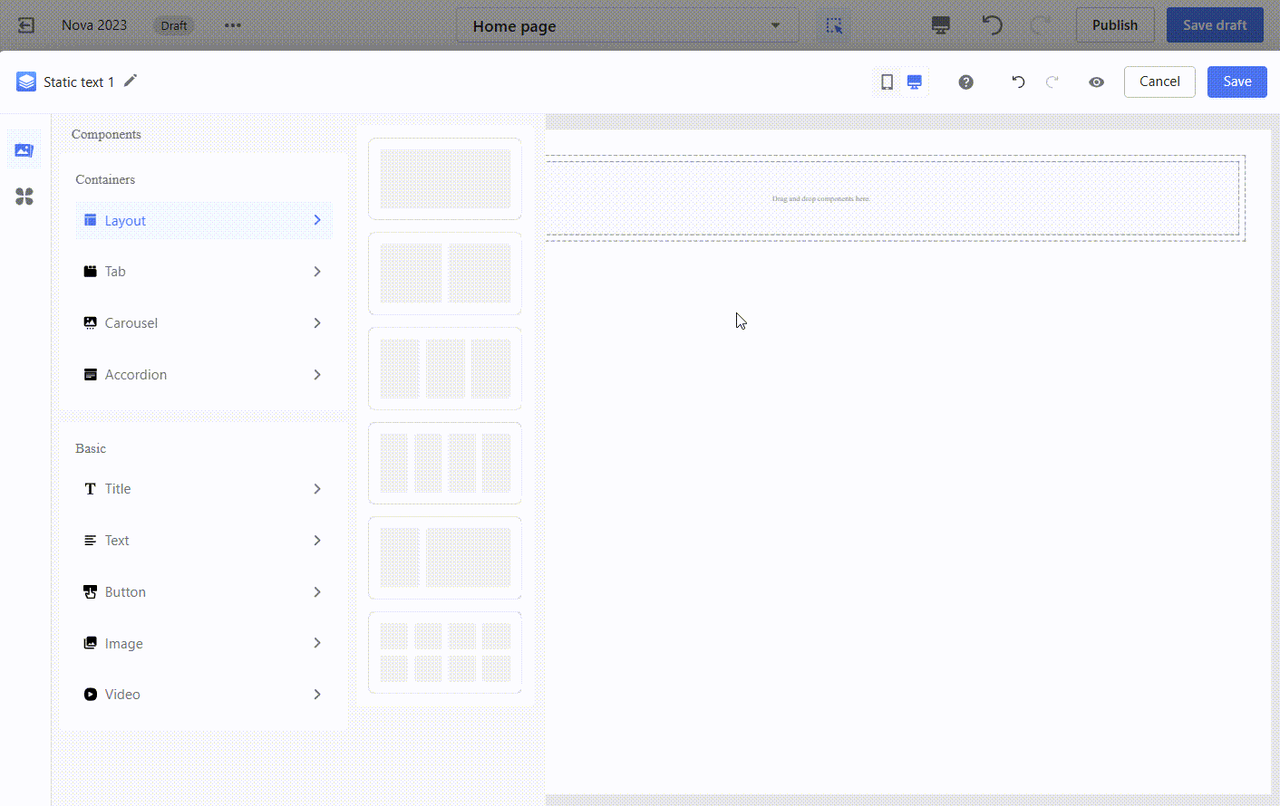Image resolution: width=1280 pixels, height=806 pixels.
Task: Click the drag and drop components area
Action: 893,198
